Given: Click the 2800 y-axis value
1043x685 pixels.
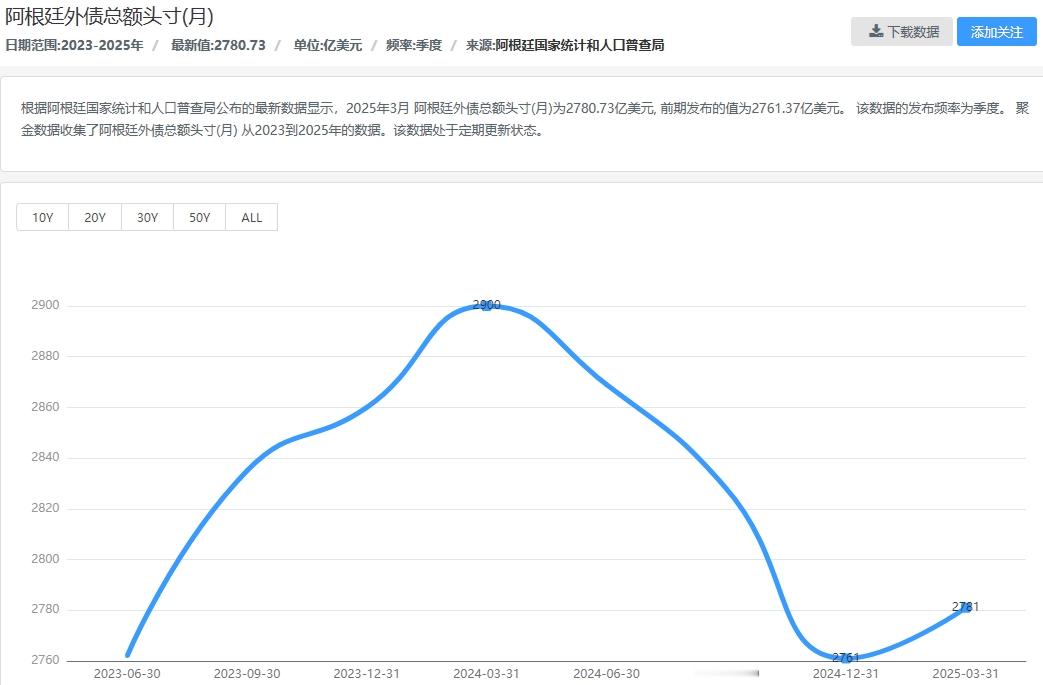Looking at the screenshot, I should (x=45, y=559).
